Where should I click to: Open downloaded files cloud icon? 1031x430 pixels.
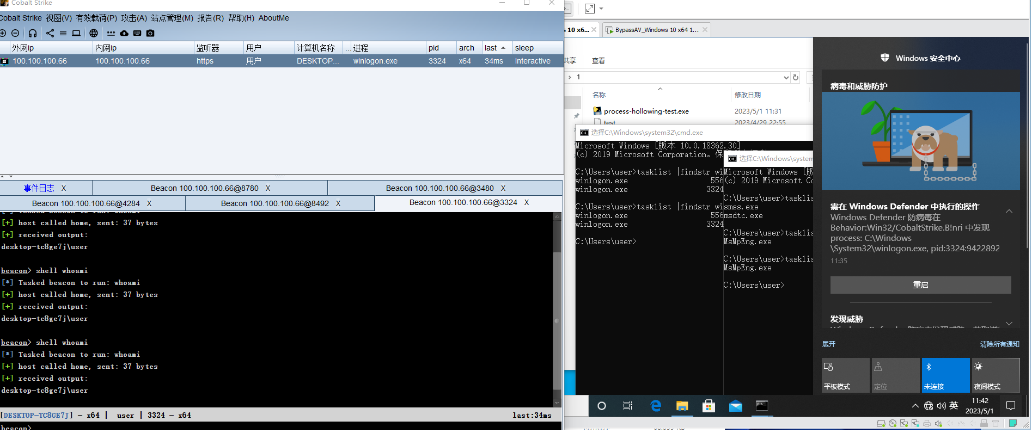tap(124, 33)
